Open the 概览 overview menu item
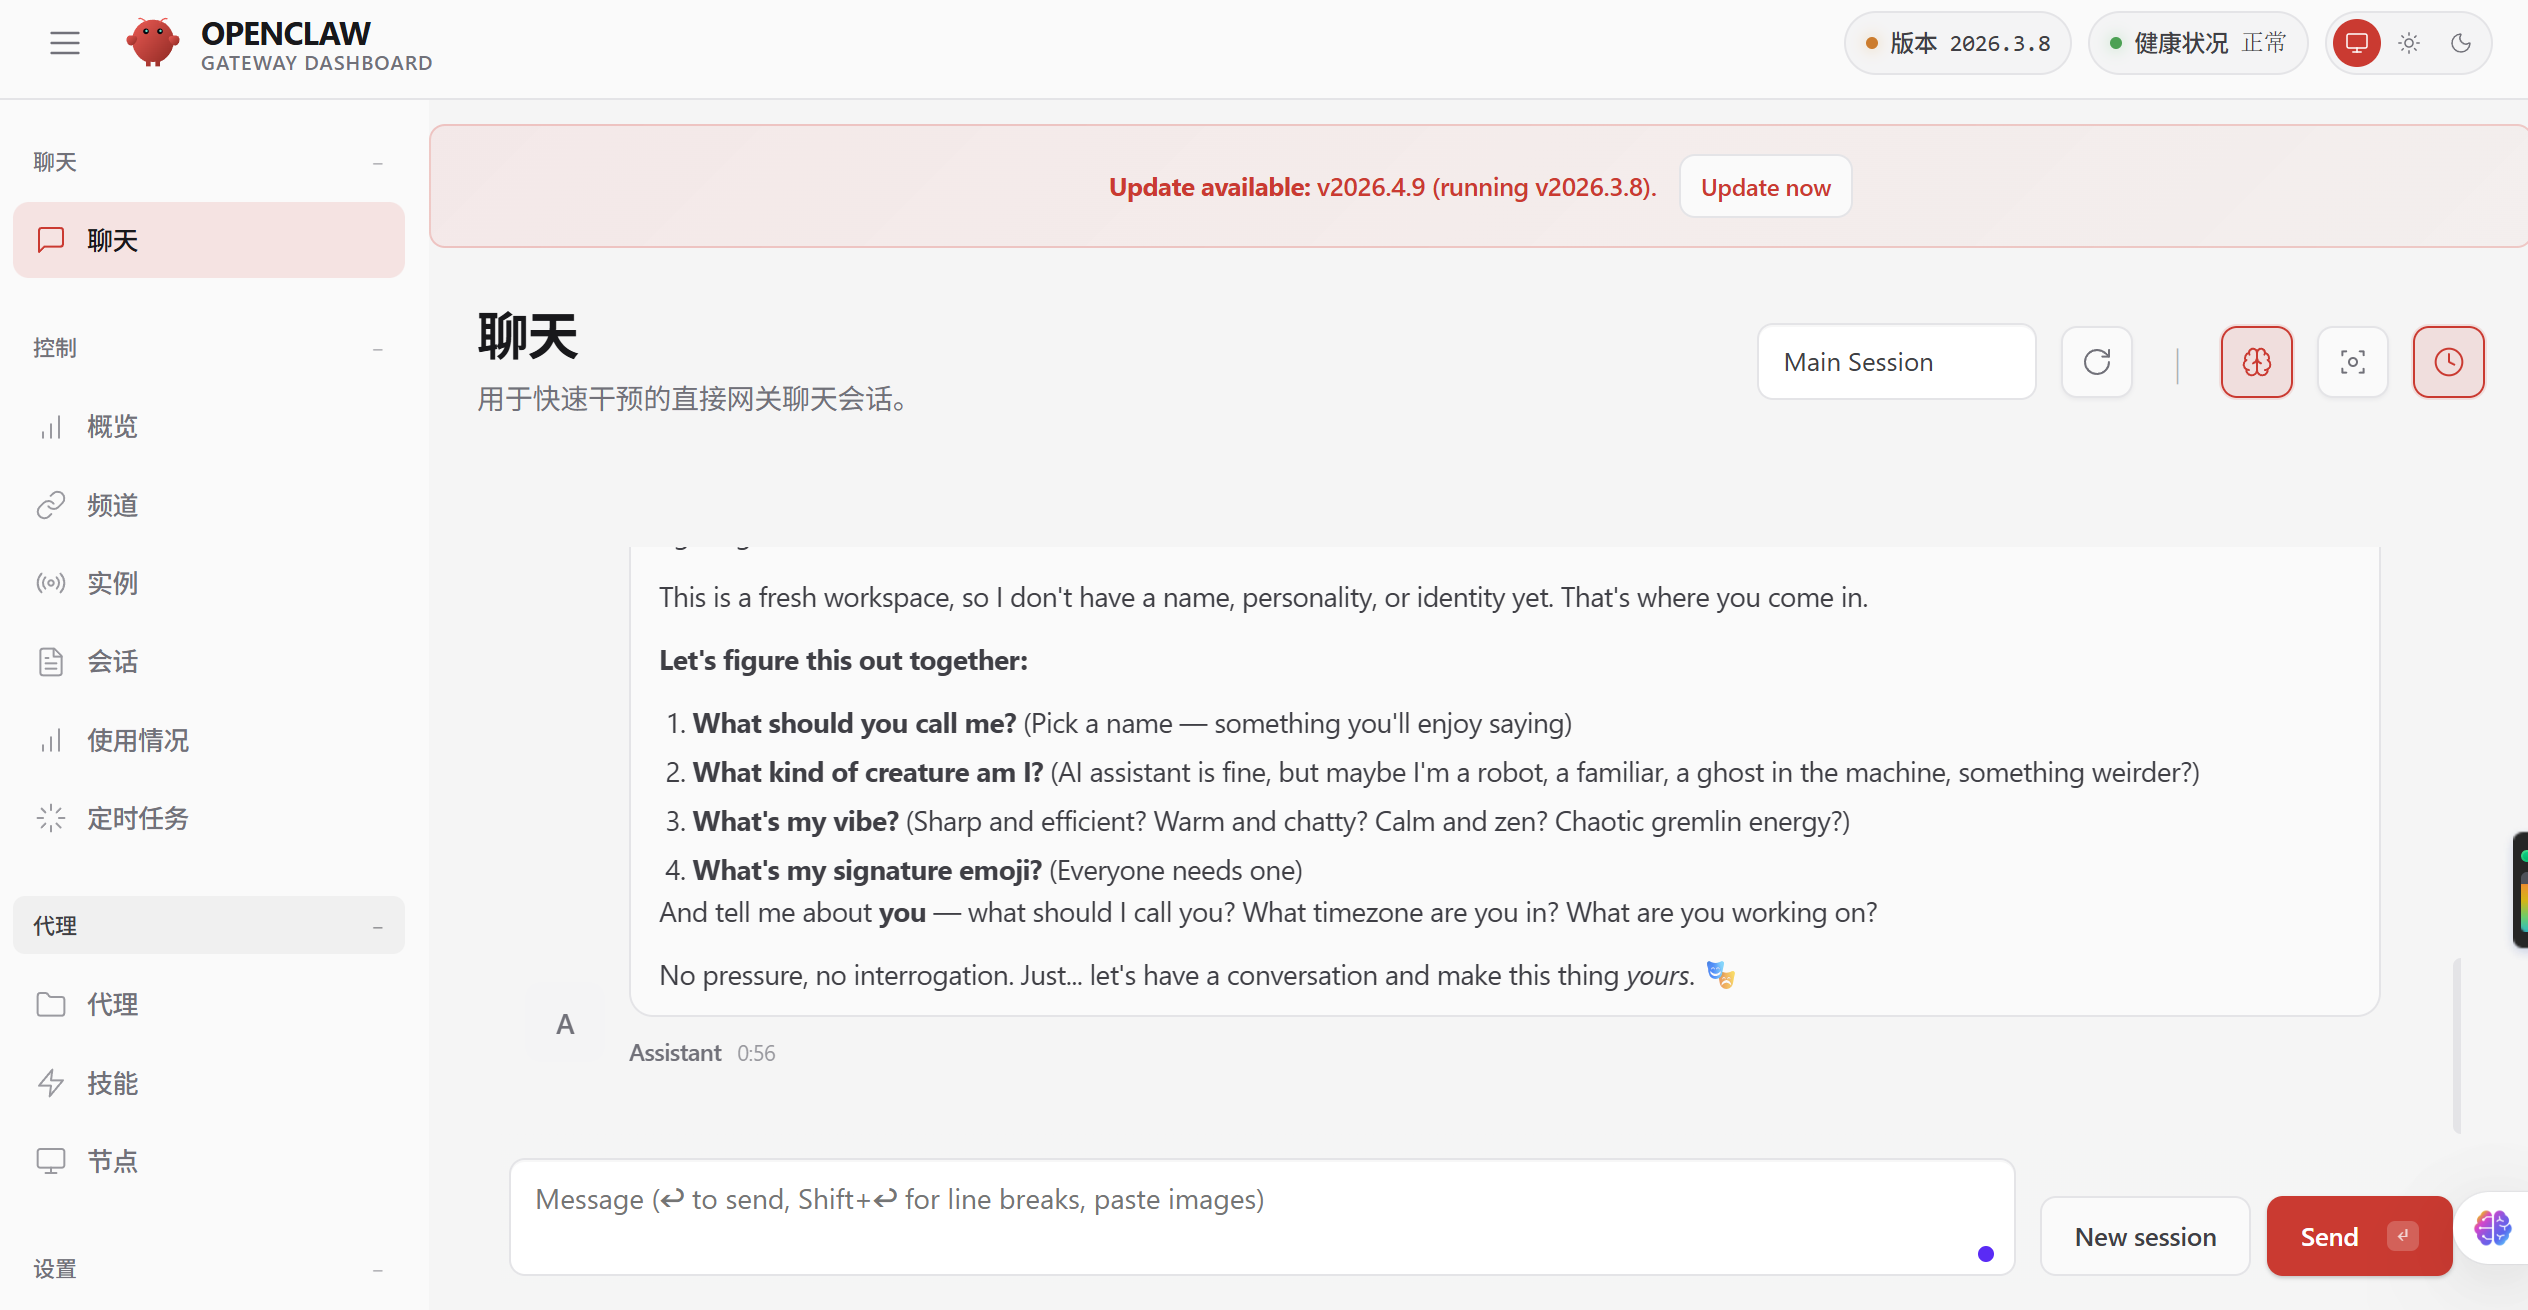2528x1310 pixels. tap(112, 427)
